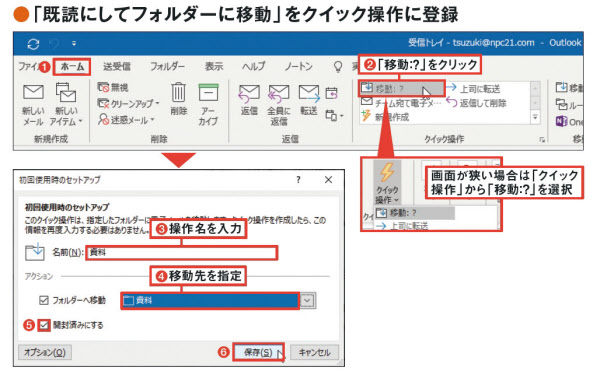Select the ホーム ribbon tab
Viewport: 600px width, 379px height.
72,67
